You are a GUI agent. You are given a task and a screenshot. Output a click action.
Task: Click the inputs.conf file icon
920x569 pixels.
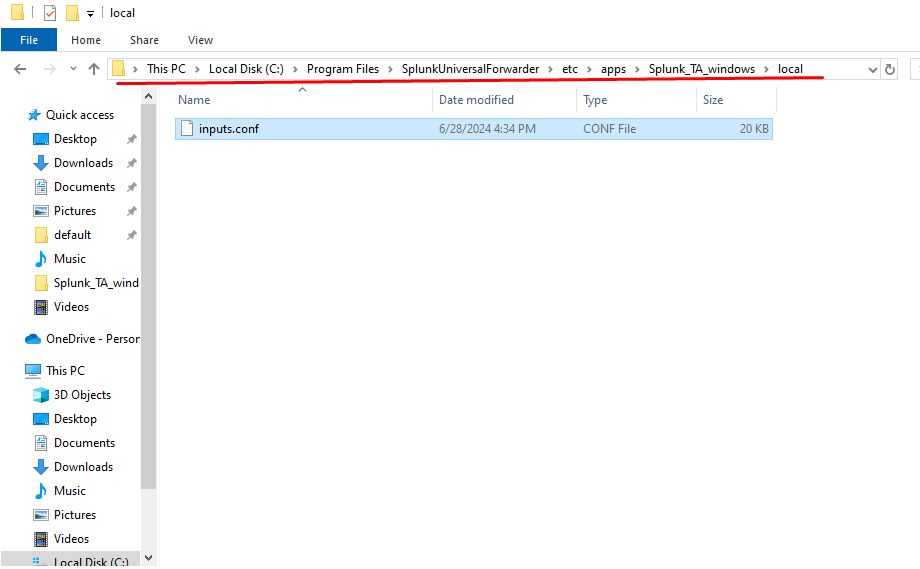pyautogui.click(x=187, y=128)
